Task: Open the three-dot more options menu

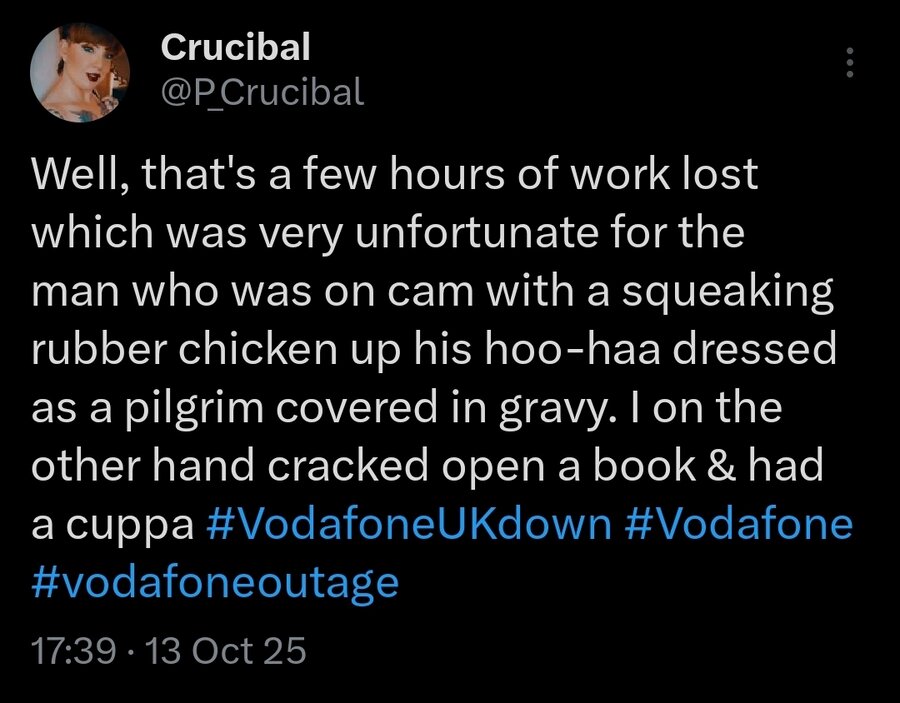Action: pyautogui.click(x=851, y=63)
